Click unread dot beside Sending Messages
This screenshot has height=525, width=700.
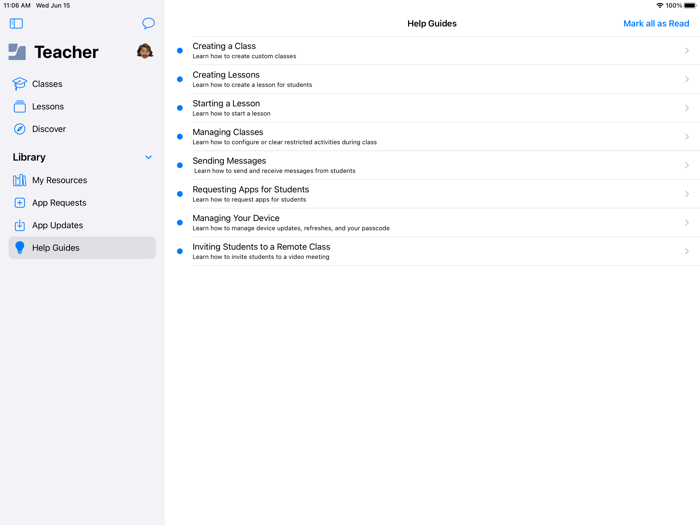pyautogui.click(x=180, y=165)
